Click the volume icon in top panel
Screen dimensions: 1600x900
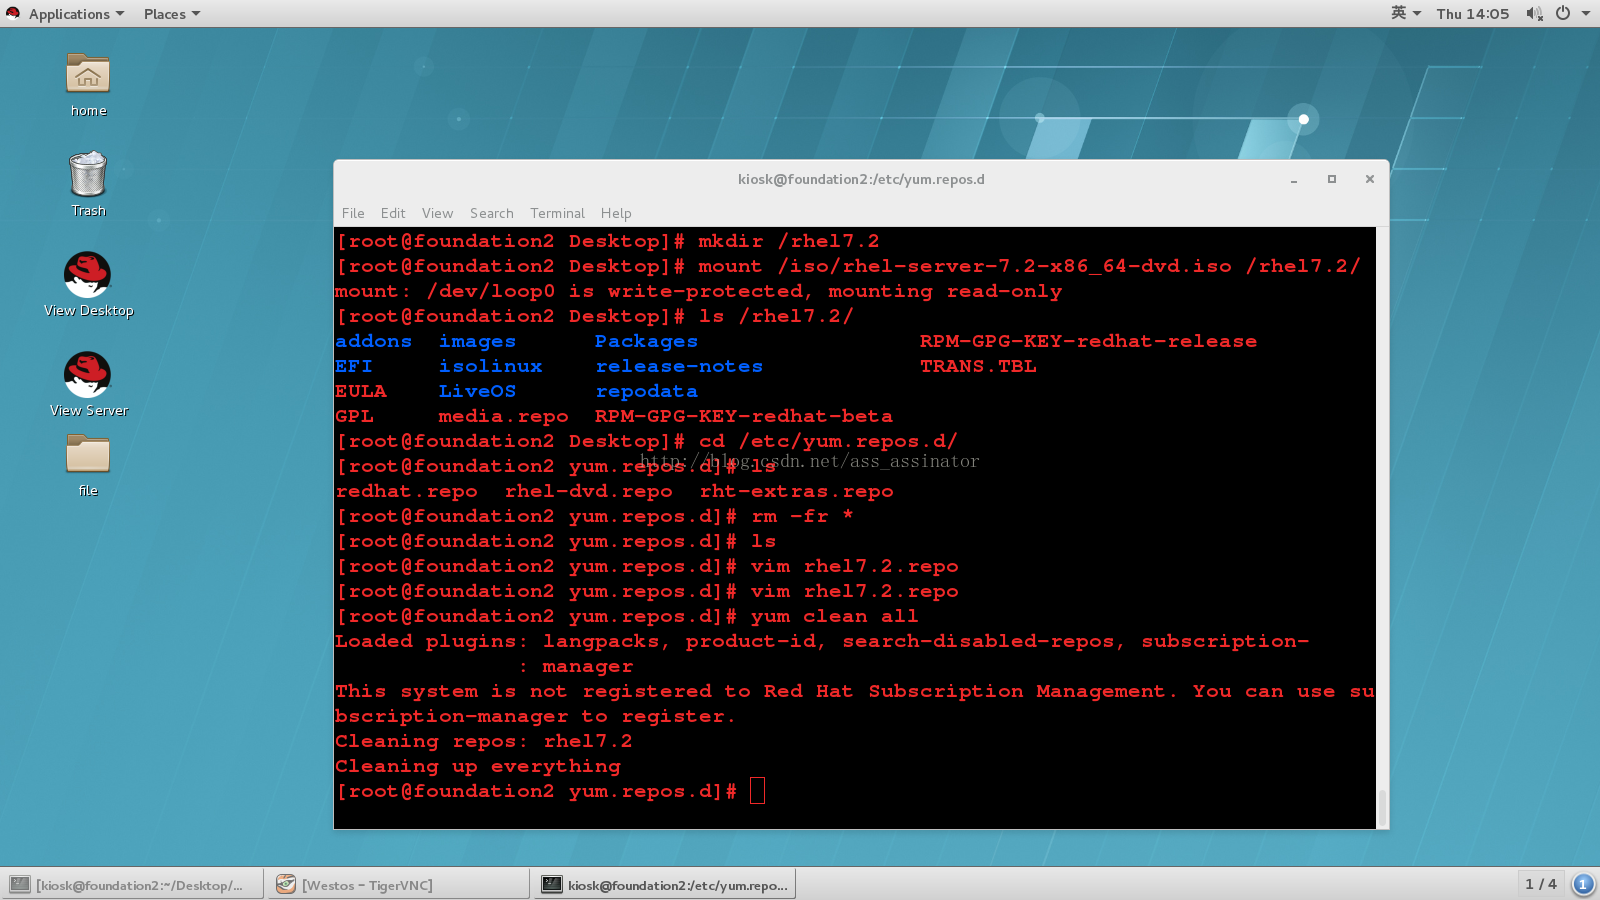tap(1534, 13)
